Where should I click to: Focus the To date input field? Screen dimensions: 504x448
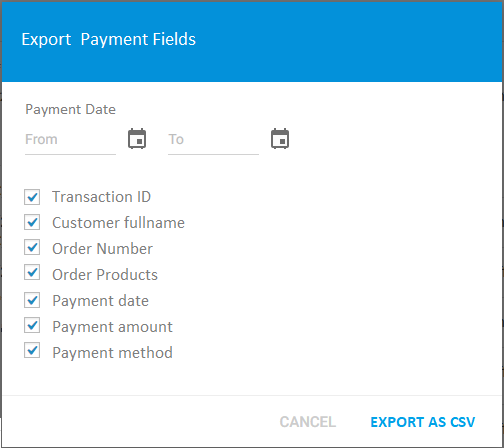213,140
